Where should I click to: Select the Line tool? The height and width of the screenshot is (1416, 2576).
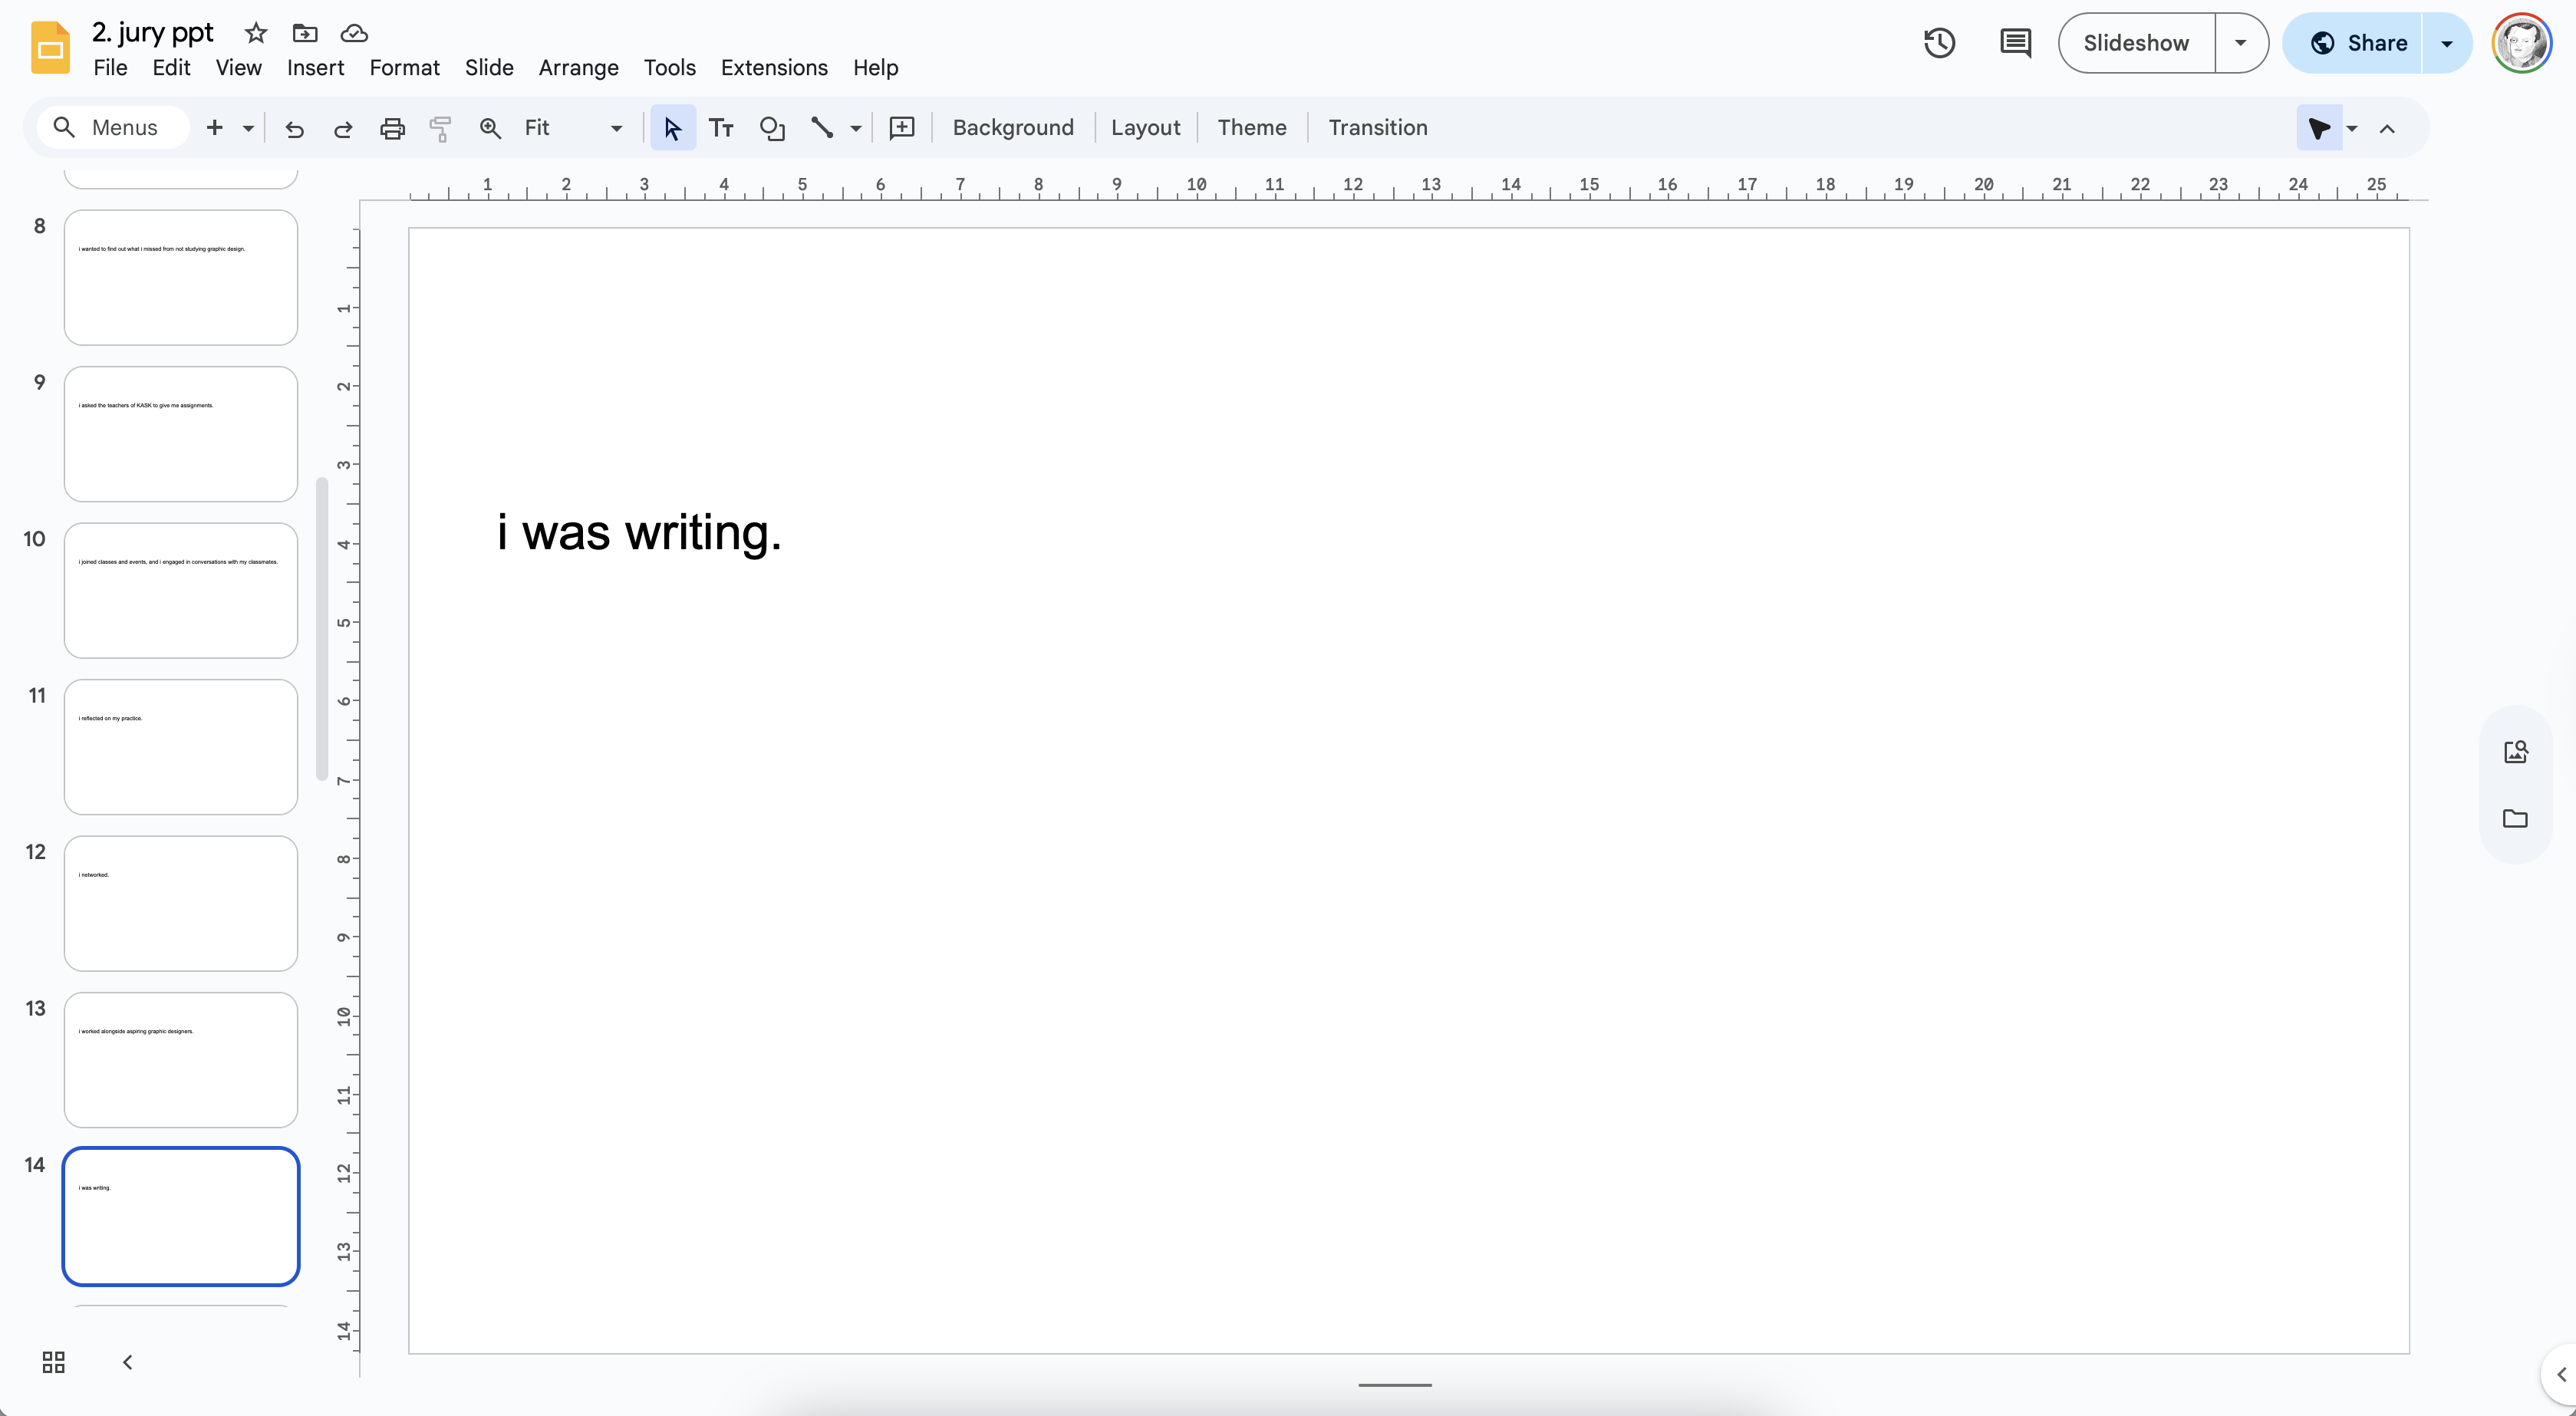(822, 128)
